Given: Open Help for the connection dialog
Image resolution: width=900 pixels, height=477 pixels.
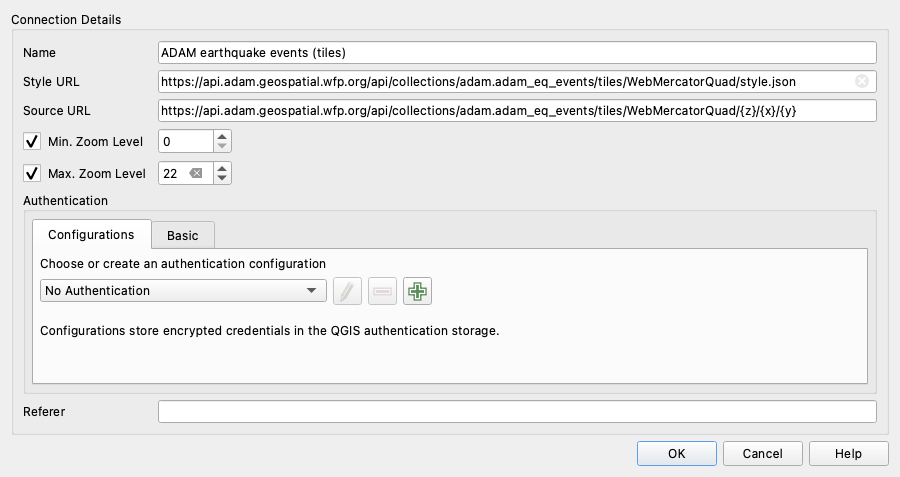Looking at the screenshot, I should pyautogui.click(x=848, y=453).
